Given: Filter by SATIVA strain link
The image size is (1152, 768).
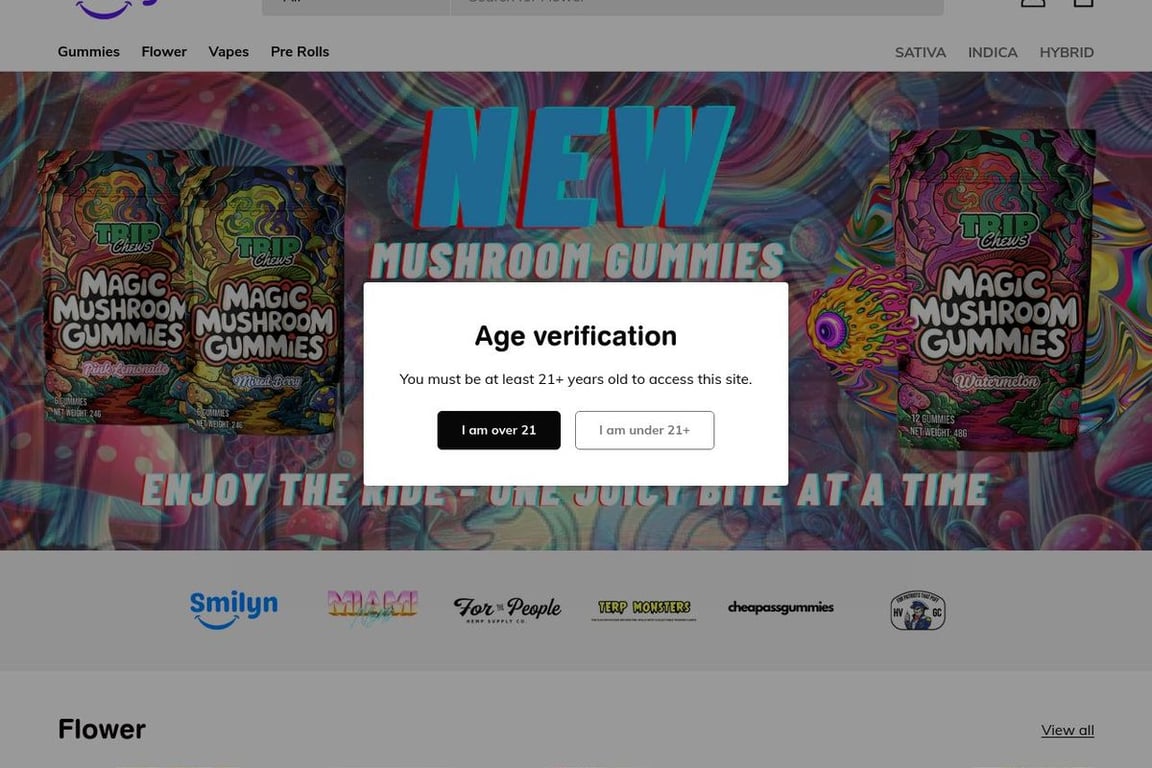Looking at the screenshot, I should click(921, 52).
